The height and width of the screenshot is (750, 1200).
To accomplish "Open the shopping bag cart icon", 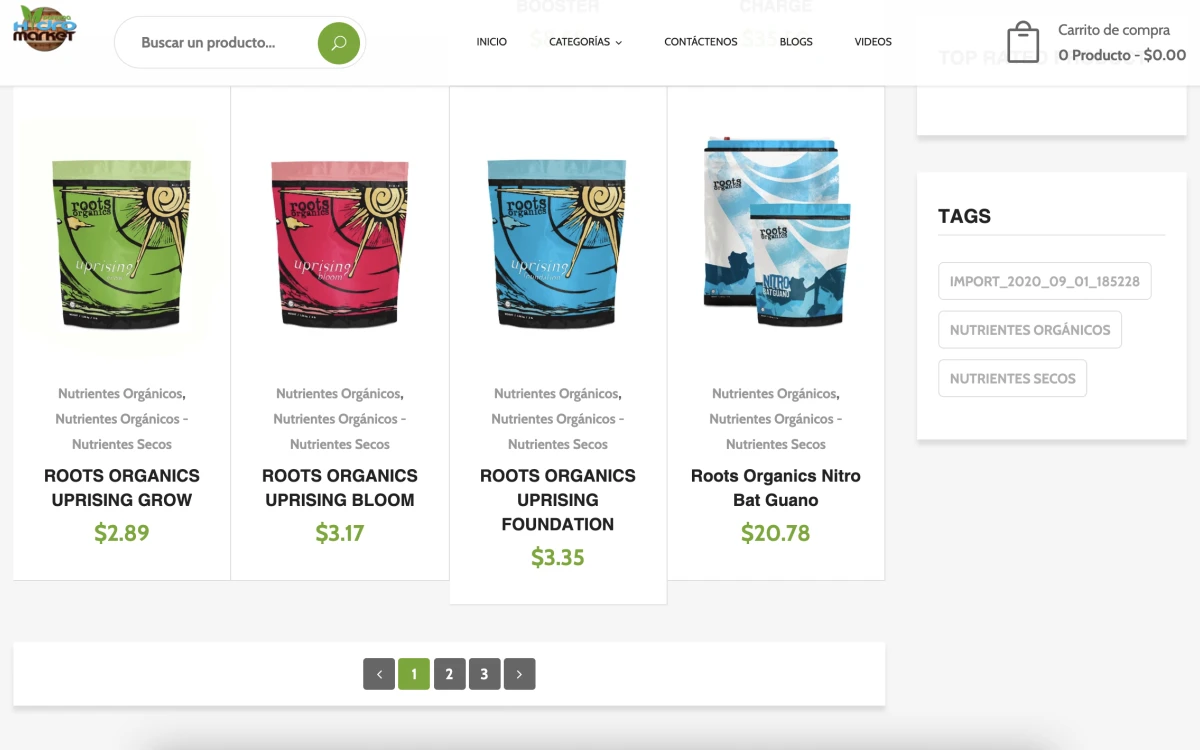I will tap(1023, 43).
